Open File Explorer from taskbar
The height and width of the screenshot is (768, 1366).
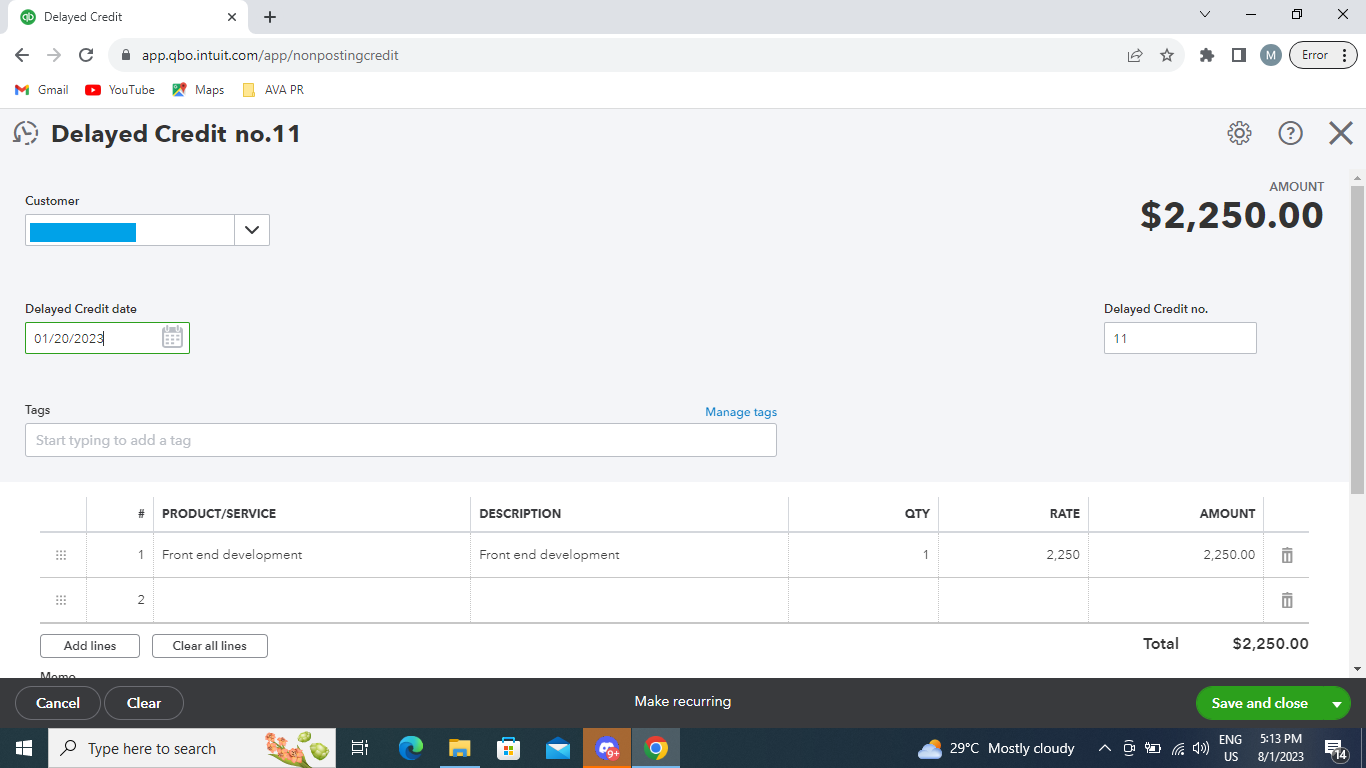tap(460, 748)
